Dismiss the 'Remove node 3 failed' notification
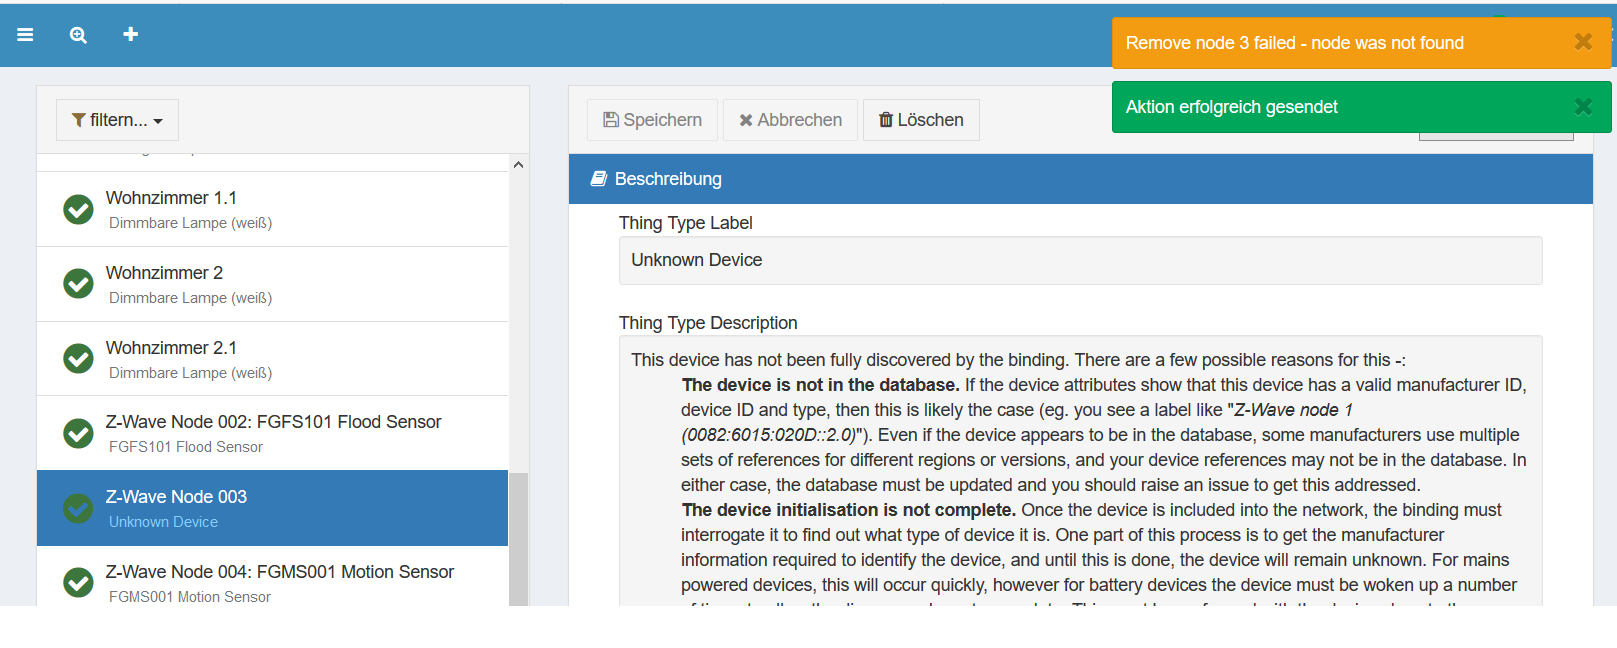The width and height of the screenshot is (1617, 648). point(1582,42)
